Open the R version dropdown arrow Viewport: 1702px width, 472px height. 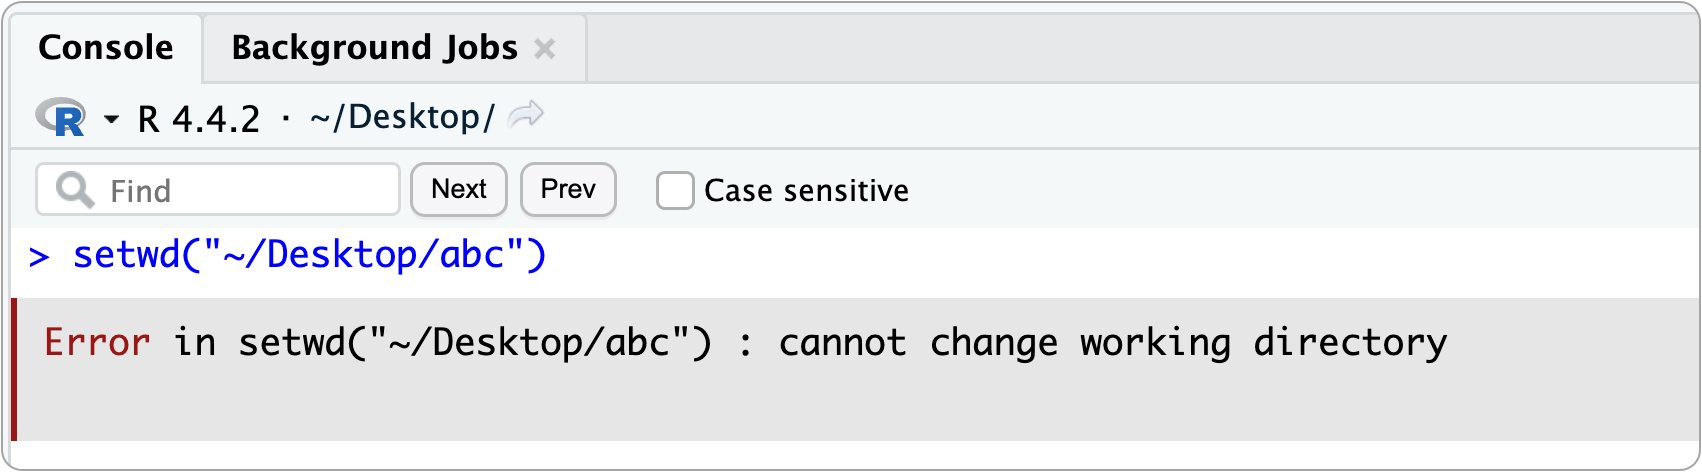point(111,120)
